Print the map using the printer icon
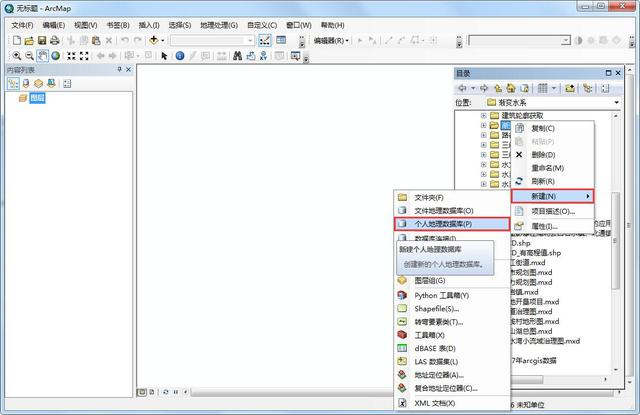This screenshot has width=640, height=415. 54,40
